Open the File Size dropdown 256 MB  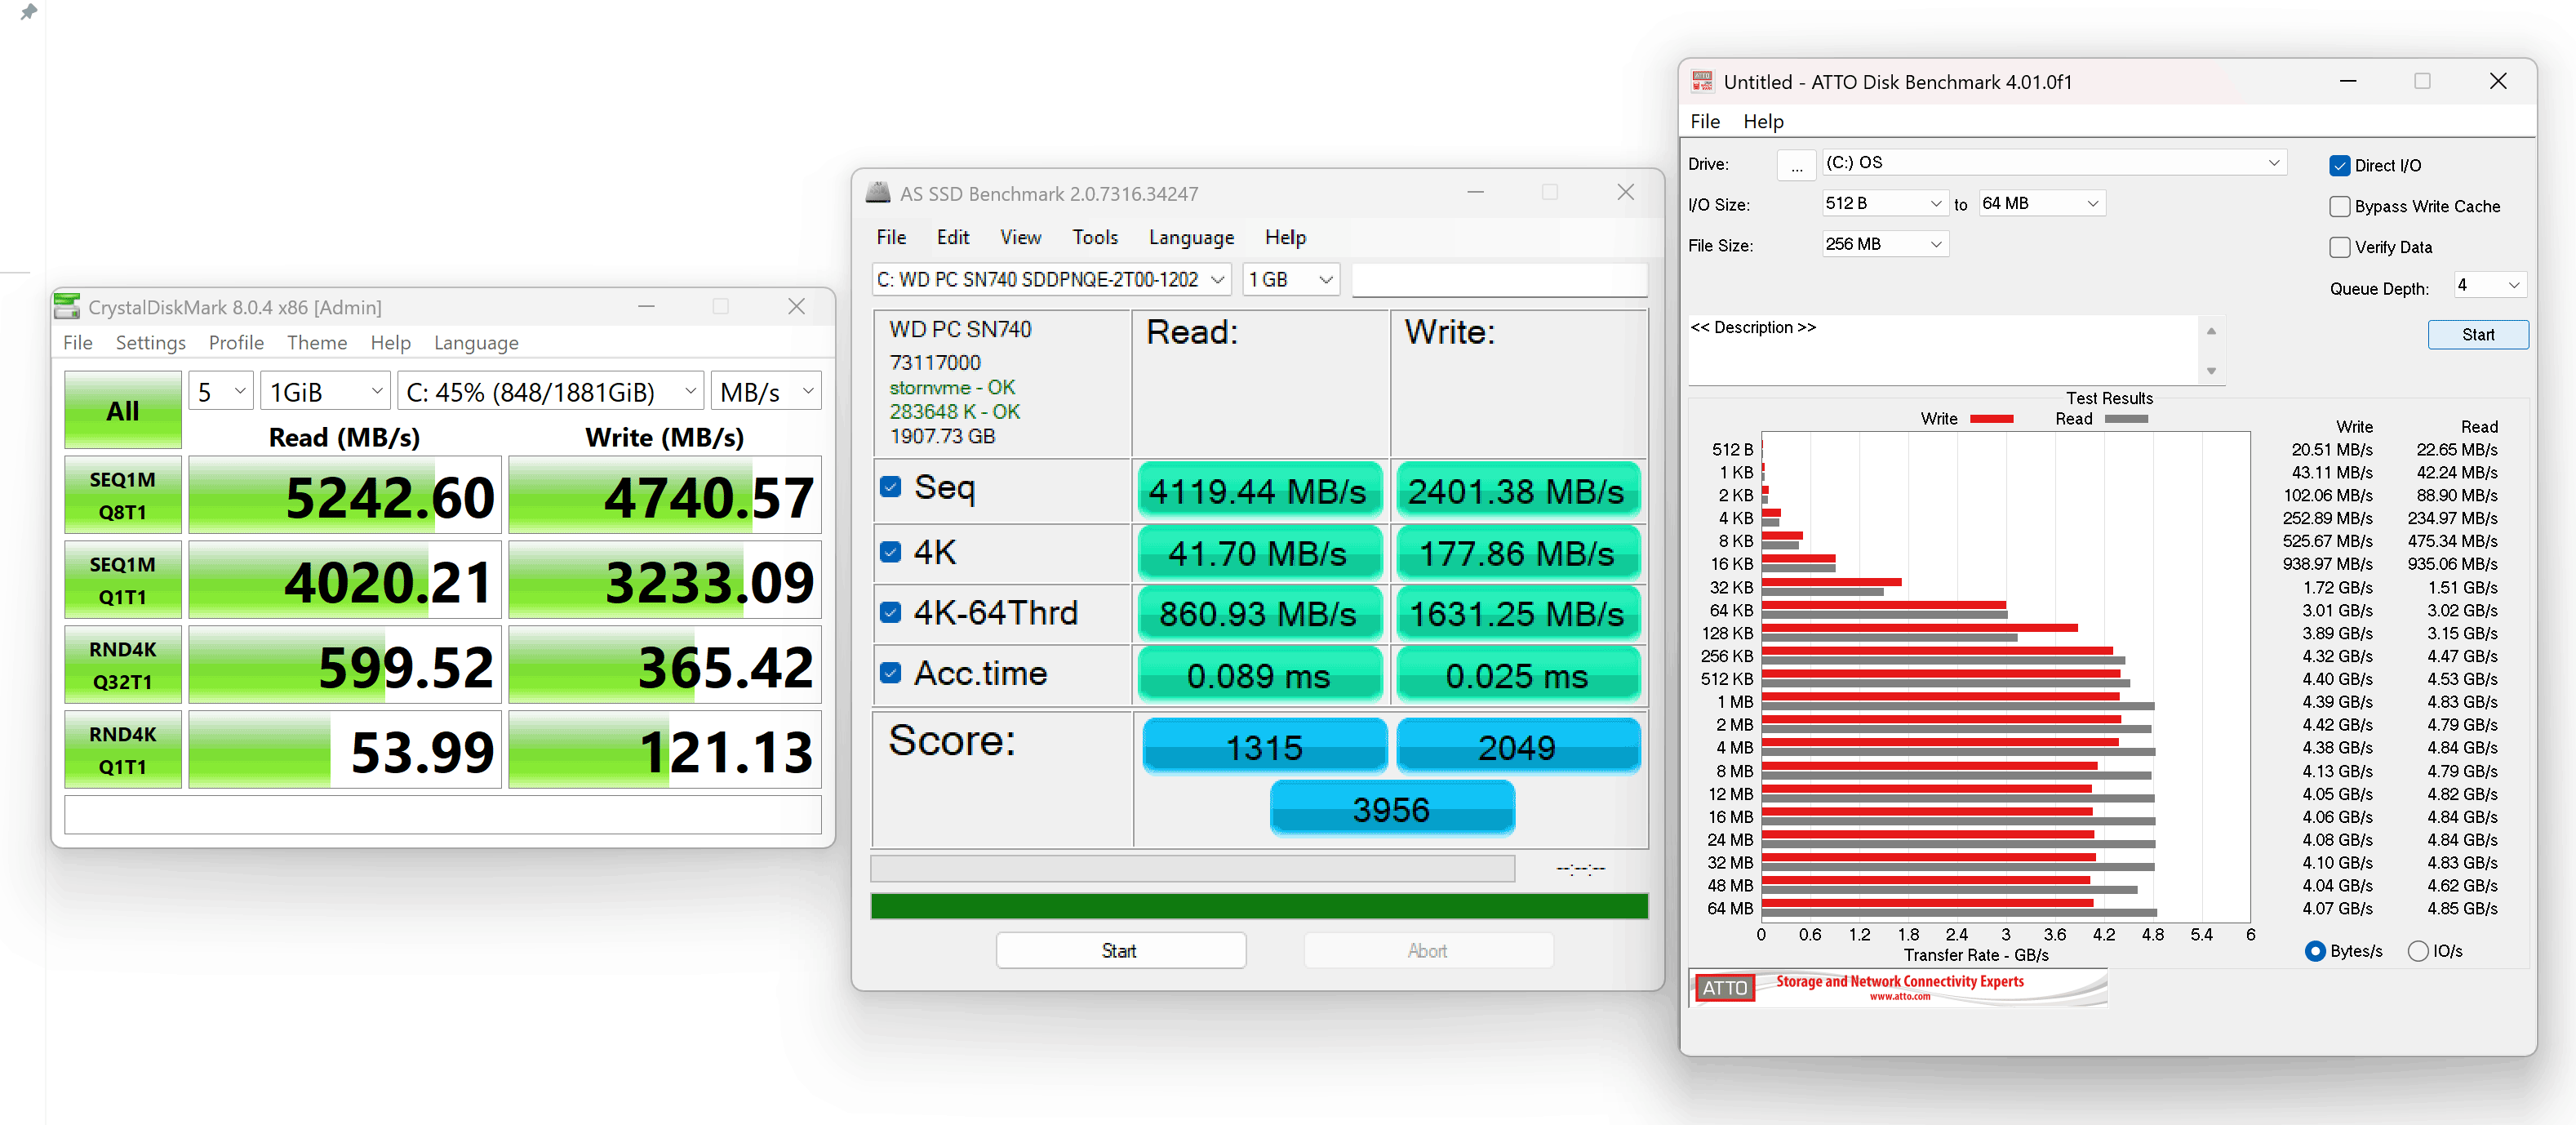coord(1885,244)
